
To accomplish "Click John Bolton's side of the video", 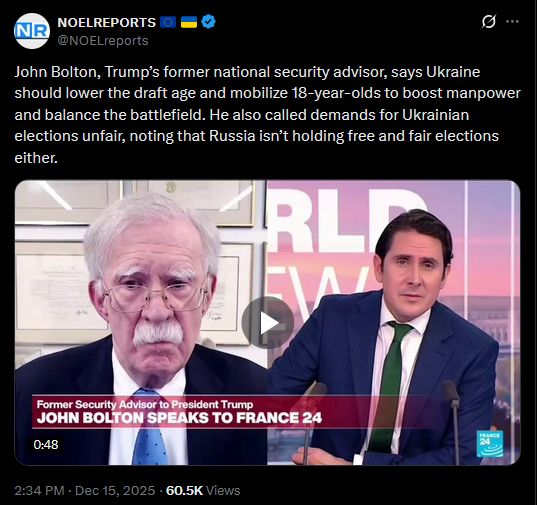I will [141, 323].
